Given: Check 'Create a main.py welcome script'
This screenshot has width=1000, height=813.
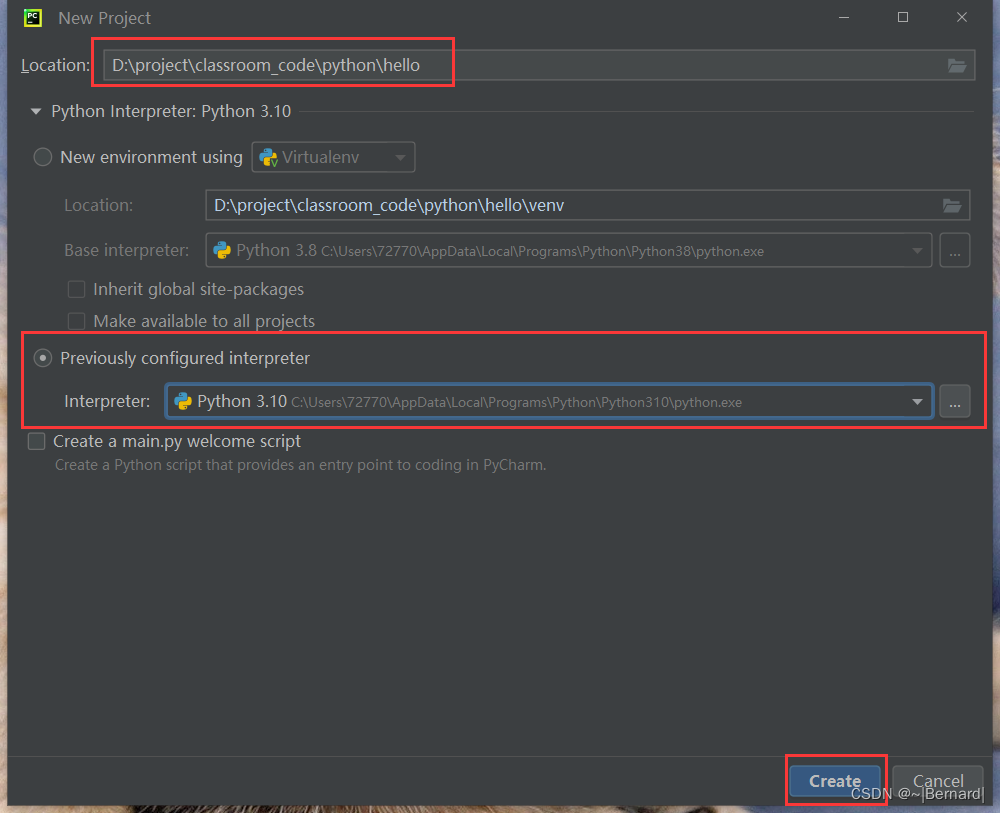Looking at the screenshot, I should (36, 441).
